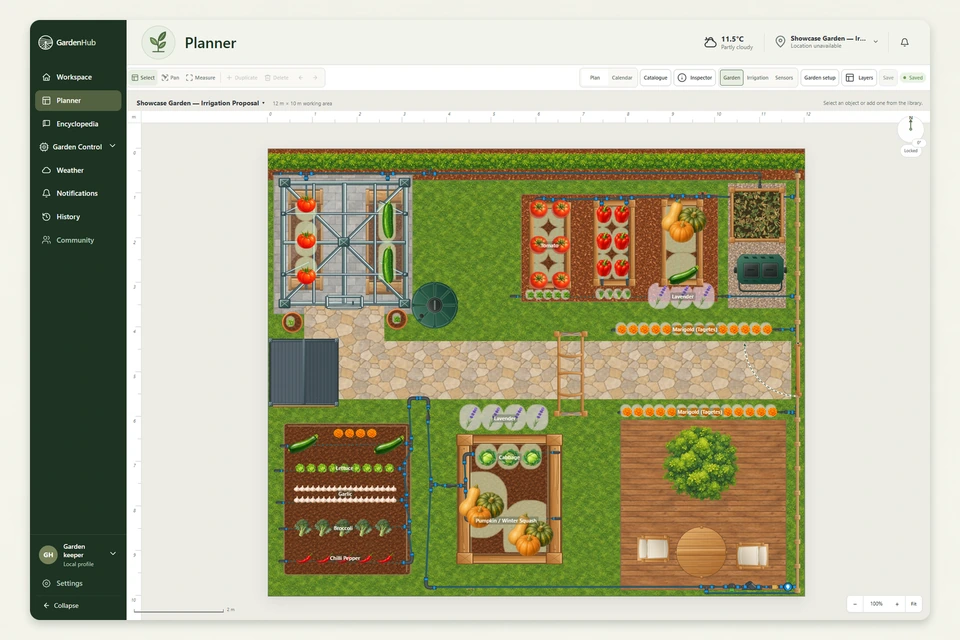Click the partly cloudy weather icon
Image resolution: width=960 pixels, height=640 pixels.
pyautogui.click(x=710, y=42)
